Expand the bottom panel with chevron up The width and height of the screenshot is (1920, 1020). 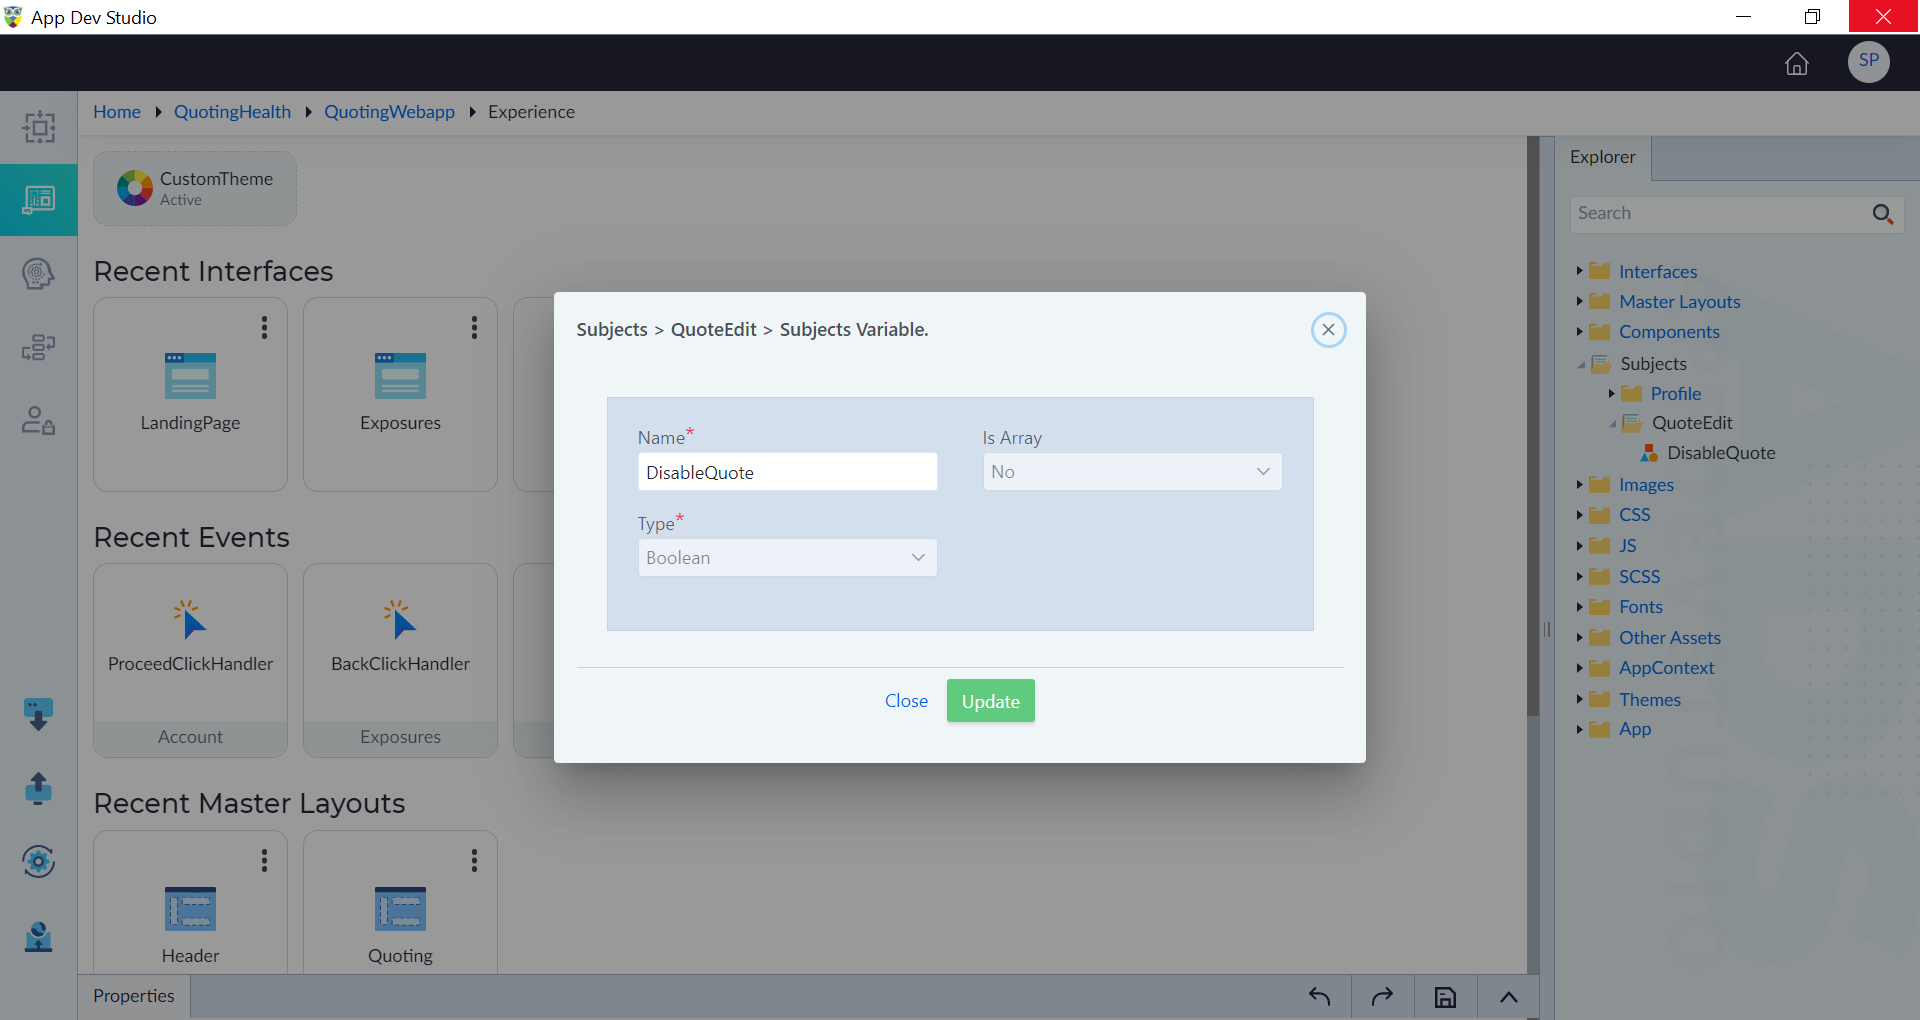[1509, 997]
